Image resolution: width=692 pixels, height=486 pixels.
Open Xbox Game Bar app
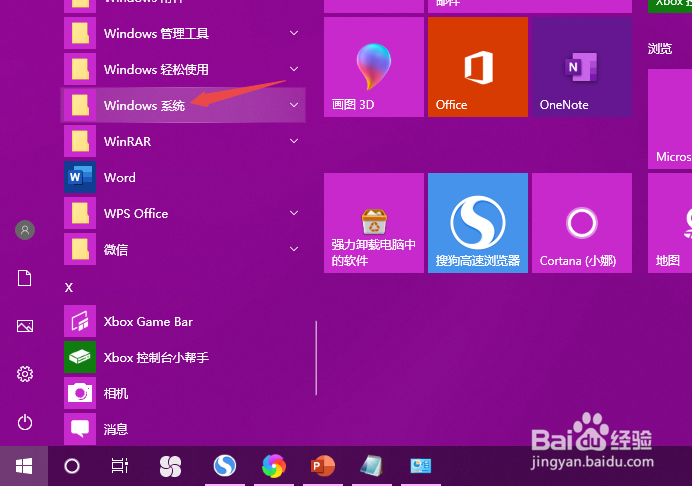183,321
